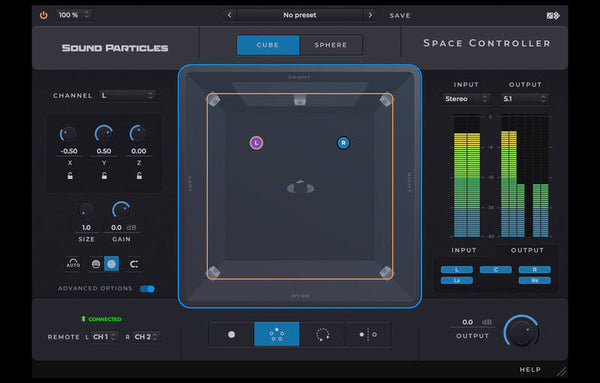600x383 pixels.
Task: Click the input level meter
Action: pos(467,176)
